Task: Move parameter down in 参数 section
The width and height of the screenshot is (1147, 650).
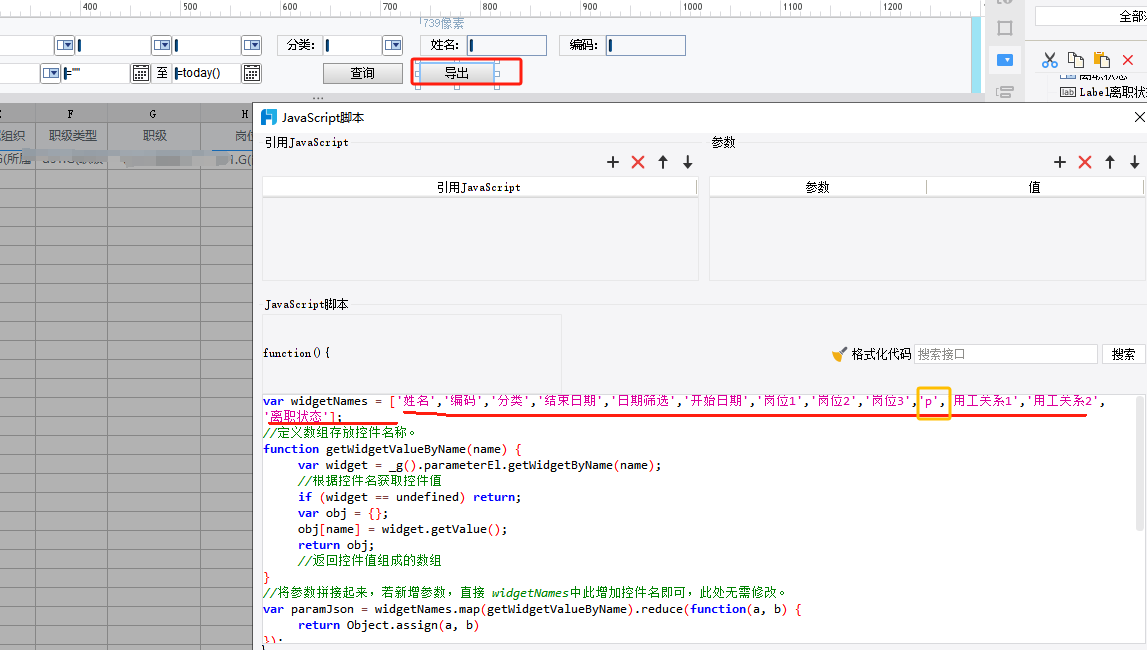Action: pyautogui.click(x=1135, y=162)
